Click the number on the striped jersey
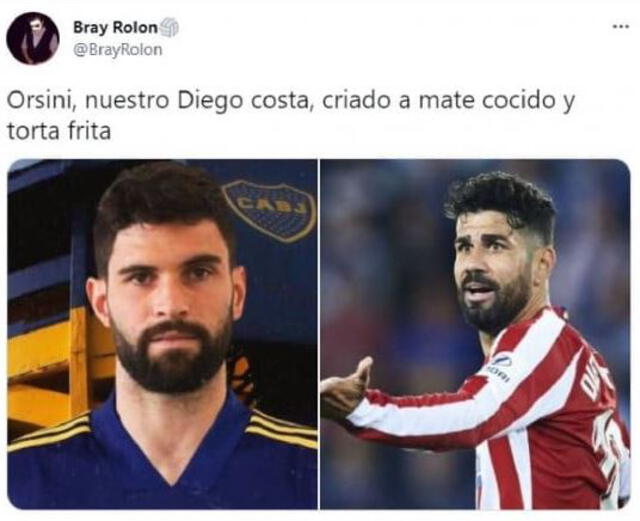The height and width of the screenshot is (521, 640). [x=608, y=449]
